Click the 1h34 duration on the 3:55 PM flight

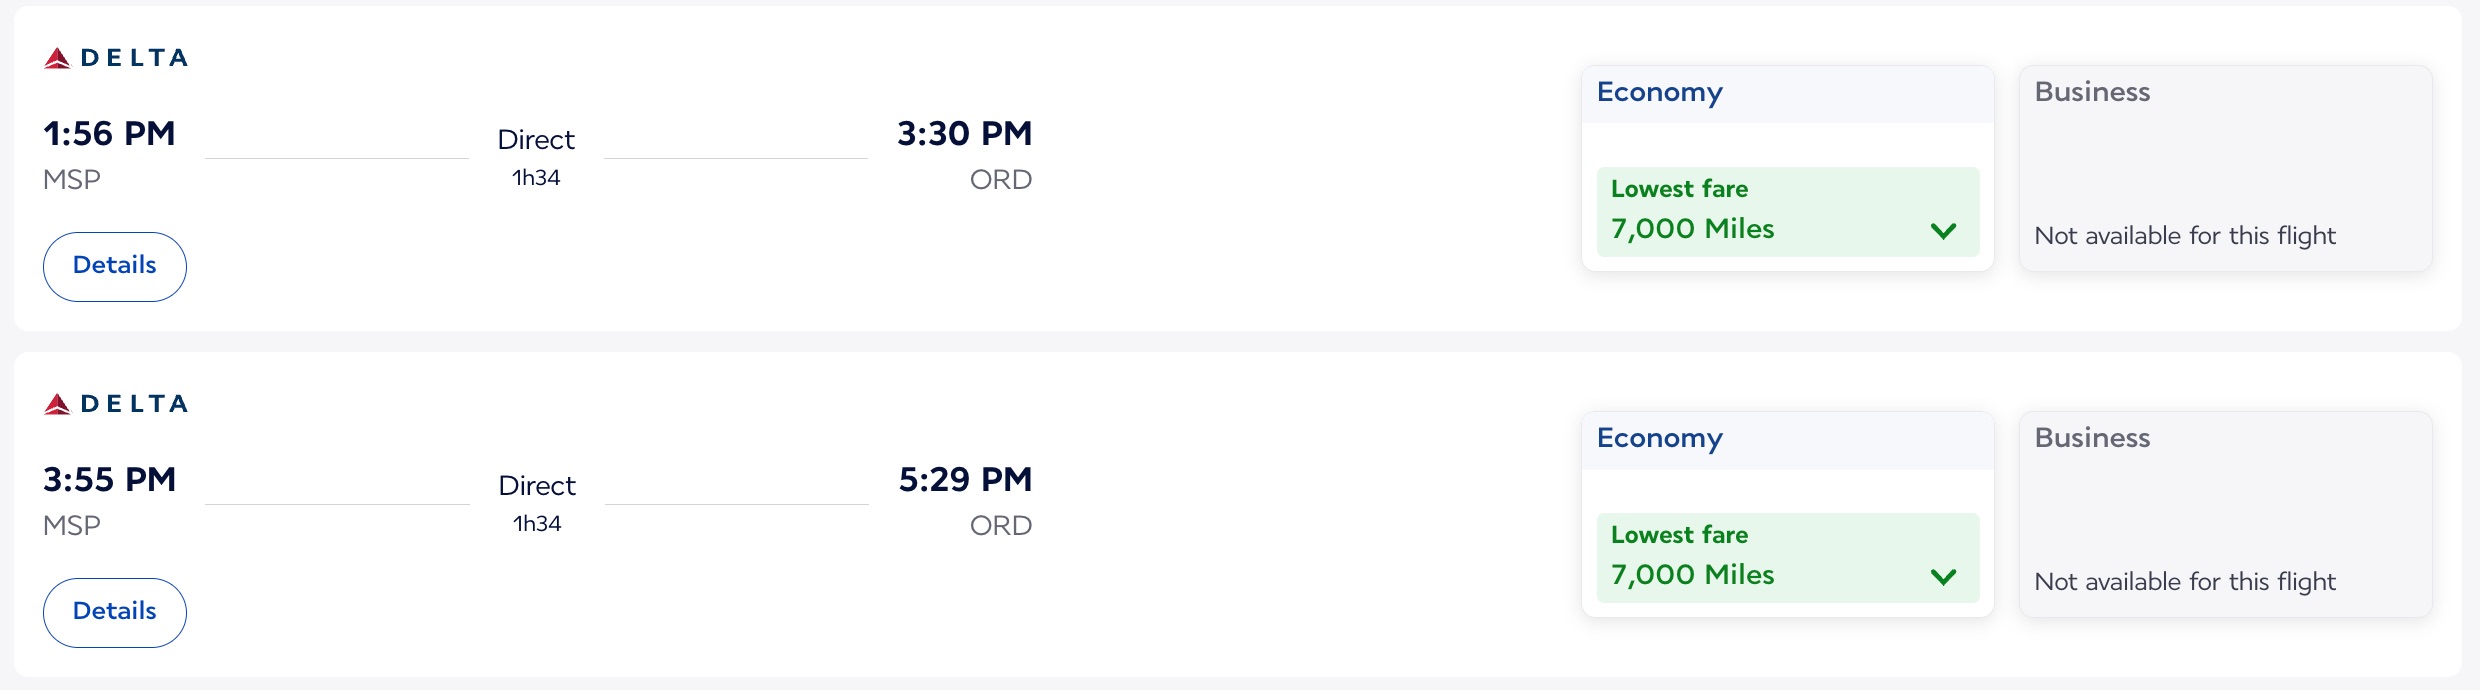537,524
